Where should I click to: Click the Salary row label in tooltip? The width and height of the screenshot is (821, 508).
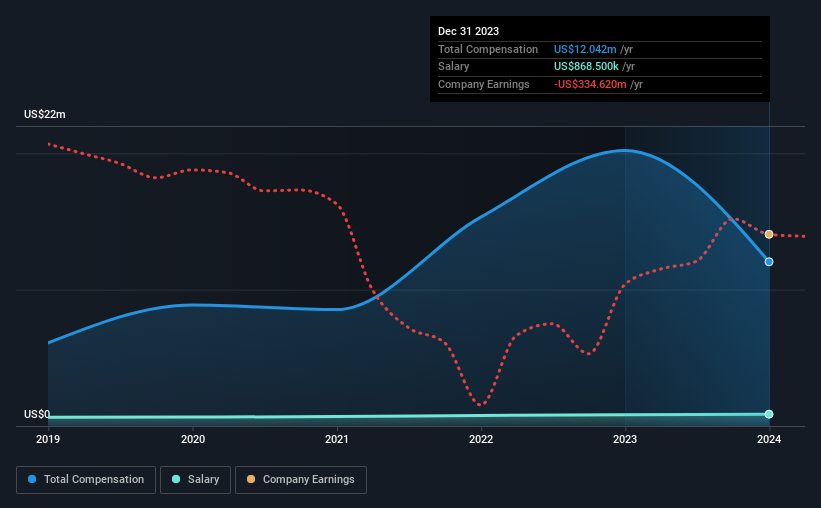(x=453, y=67)
